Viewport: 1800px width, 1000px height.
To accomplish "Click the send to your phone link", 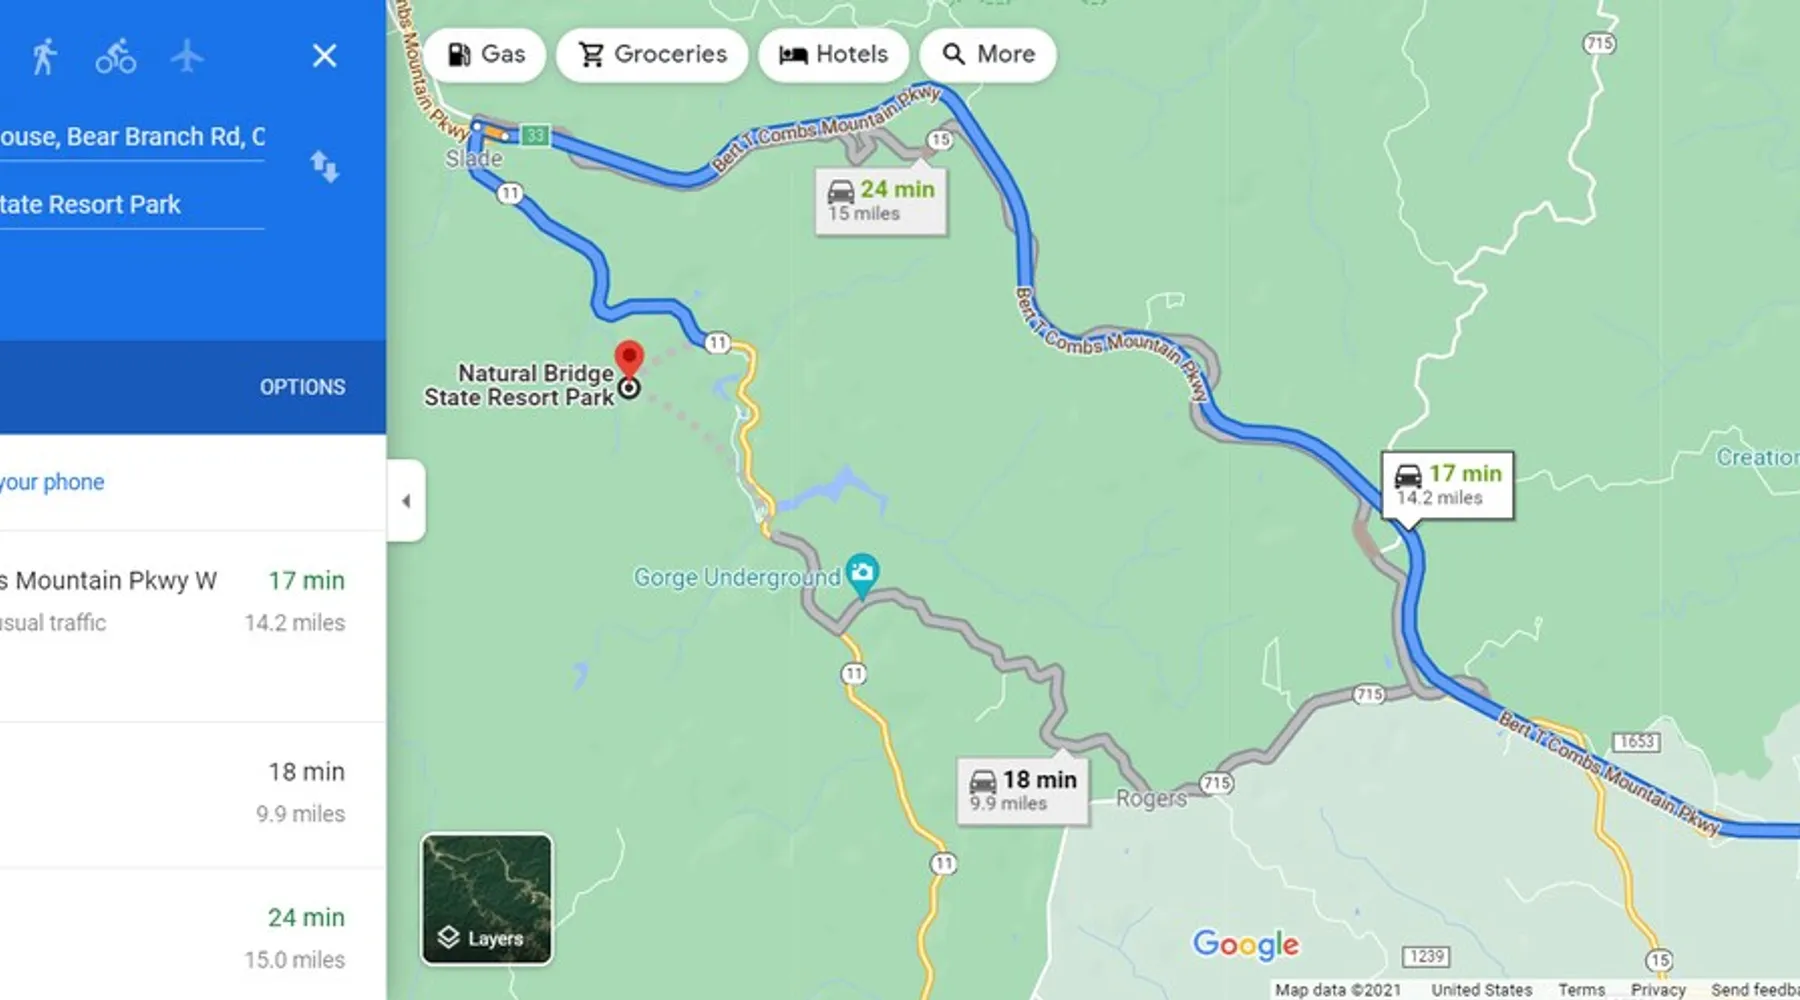I will pos(52,482).
